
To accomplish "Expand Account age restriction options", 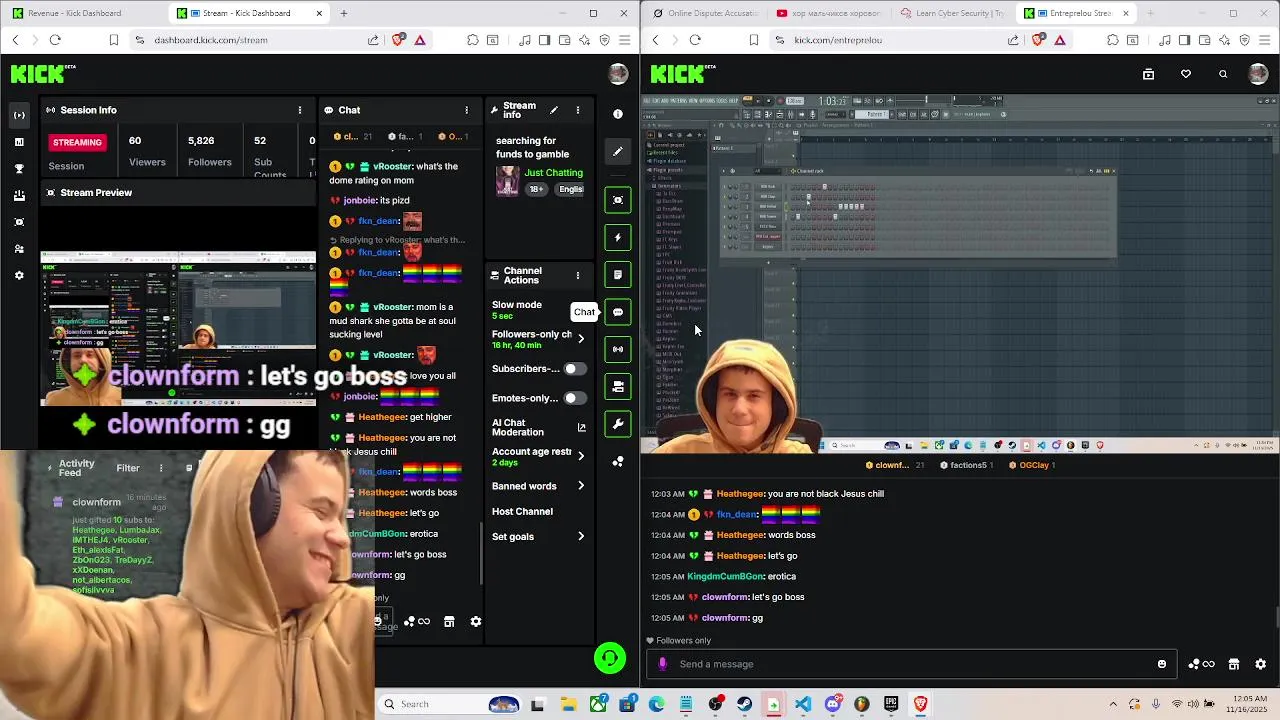I will pos(581,456).
